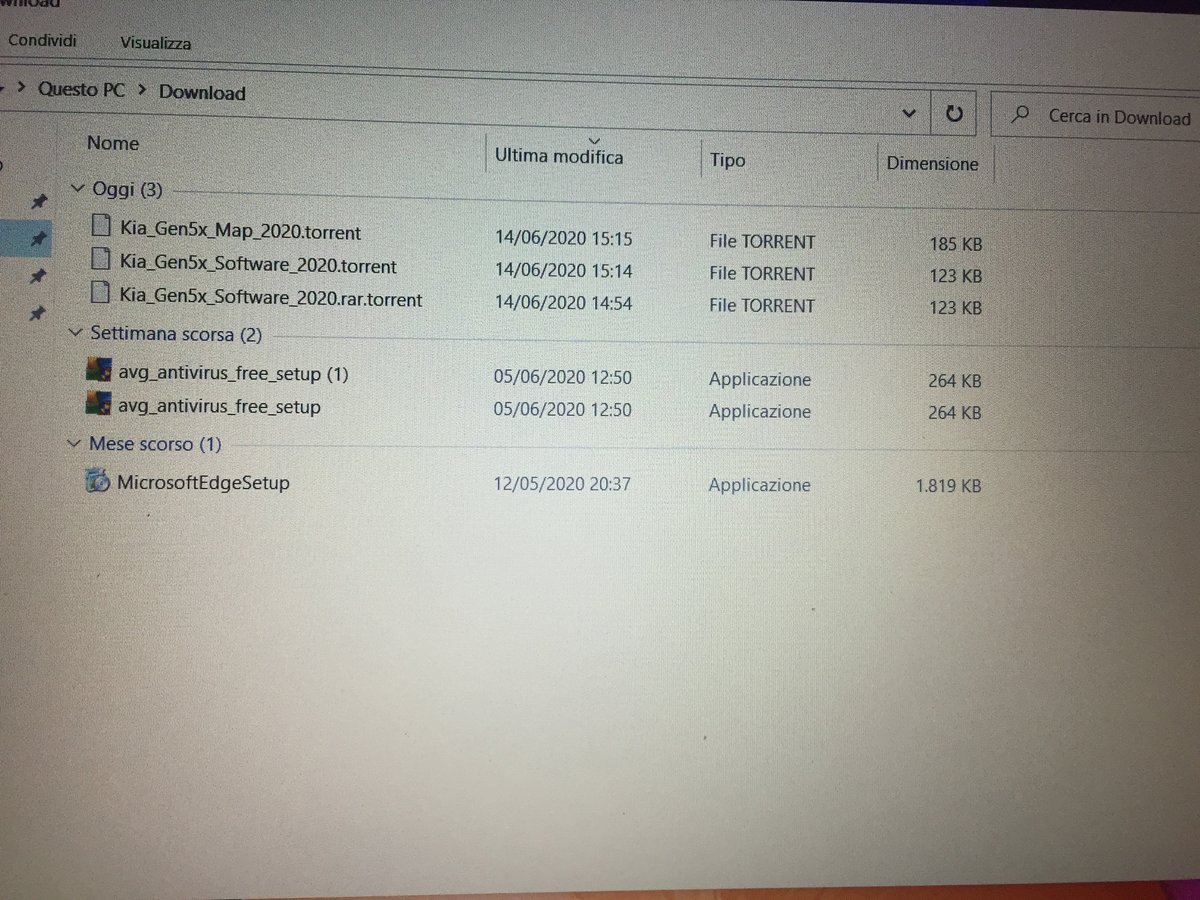Screen dimensions: 1200x900
Task: Select Download in the address path
Action: pos(202,92)
